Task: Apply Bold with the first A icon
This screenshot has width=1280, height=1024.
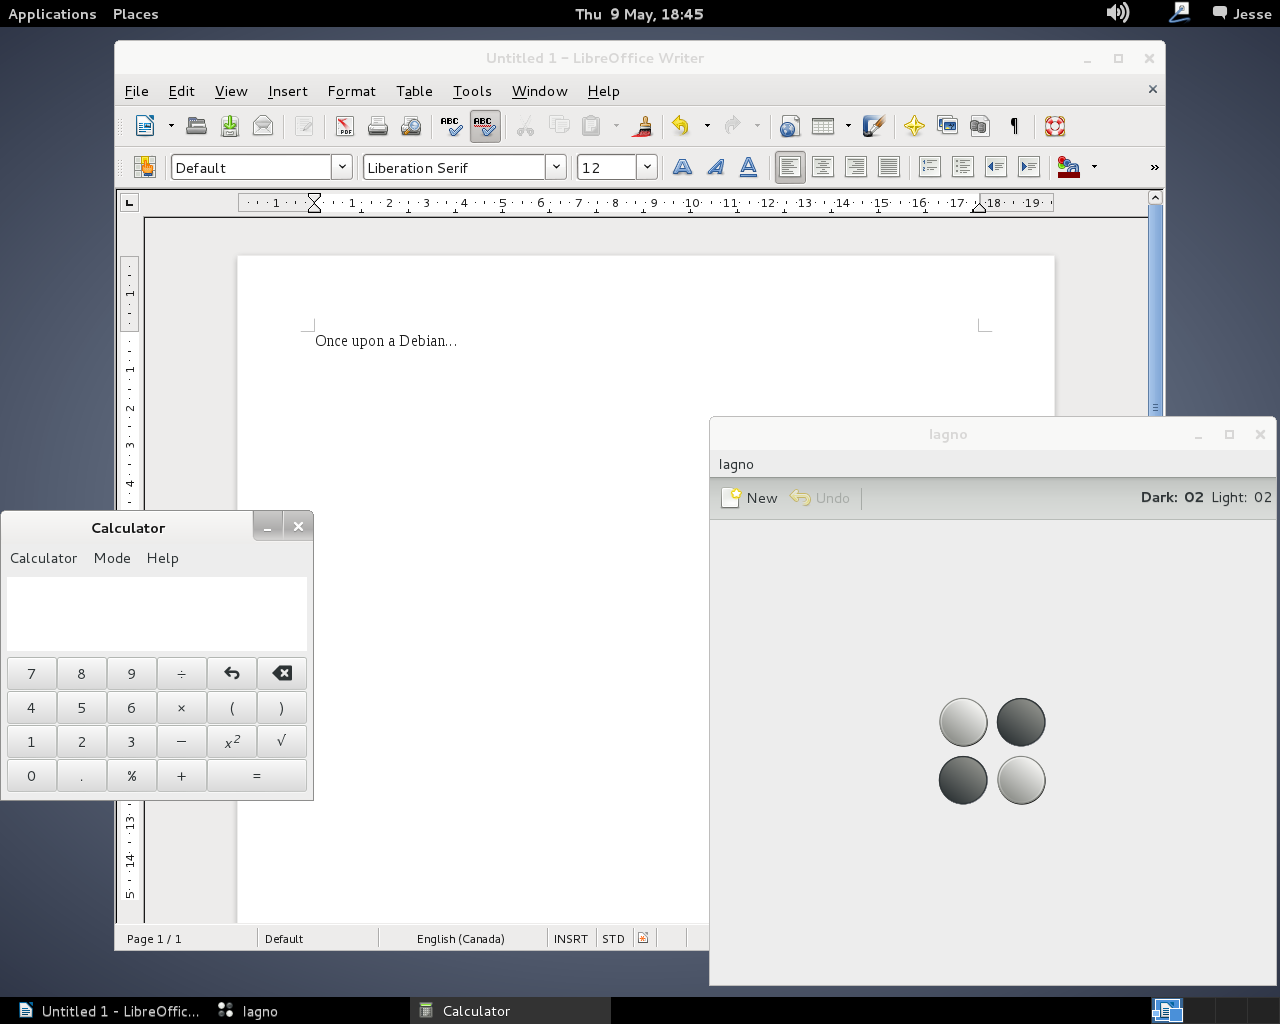Action: 683,167
